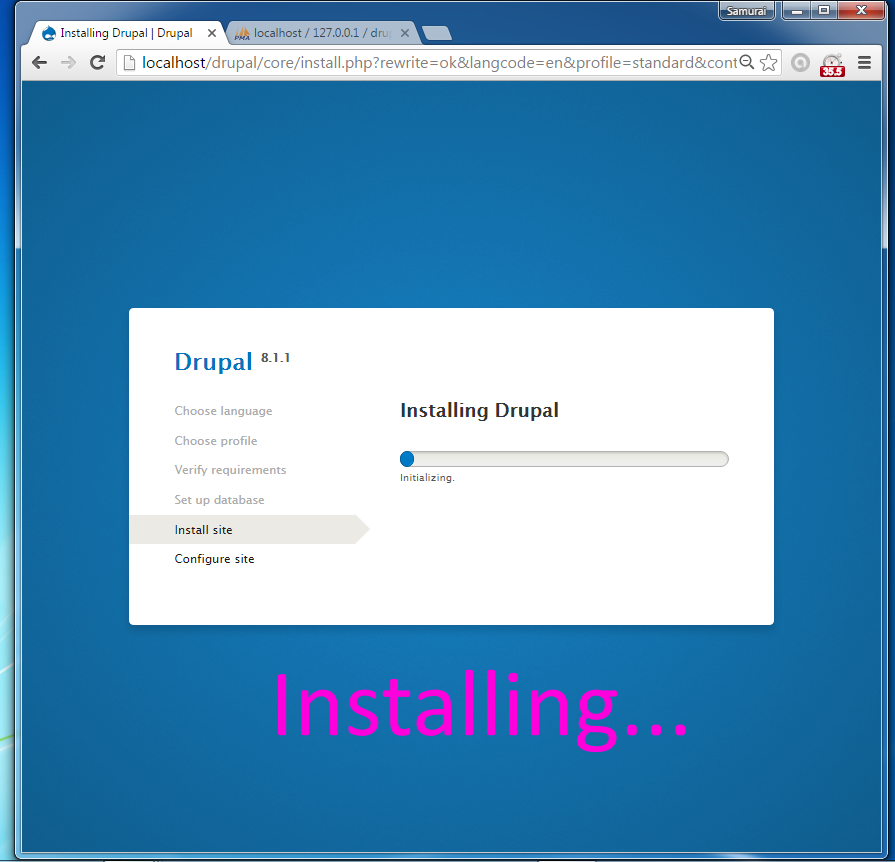
Task: Click the Samurai profile button
Action: coord(746,11)
